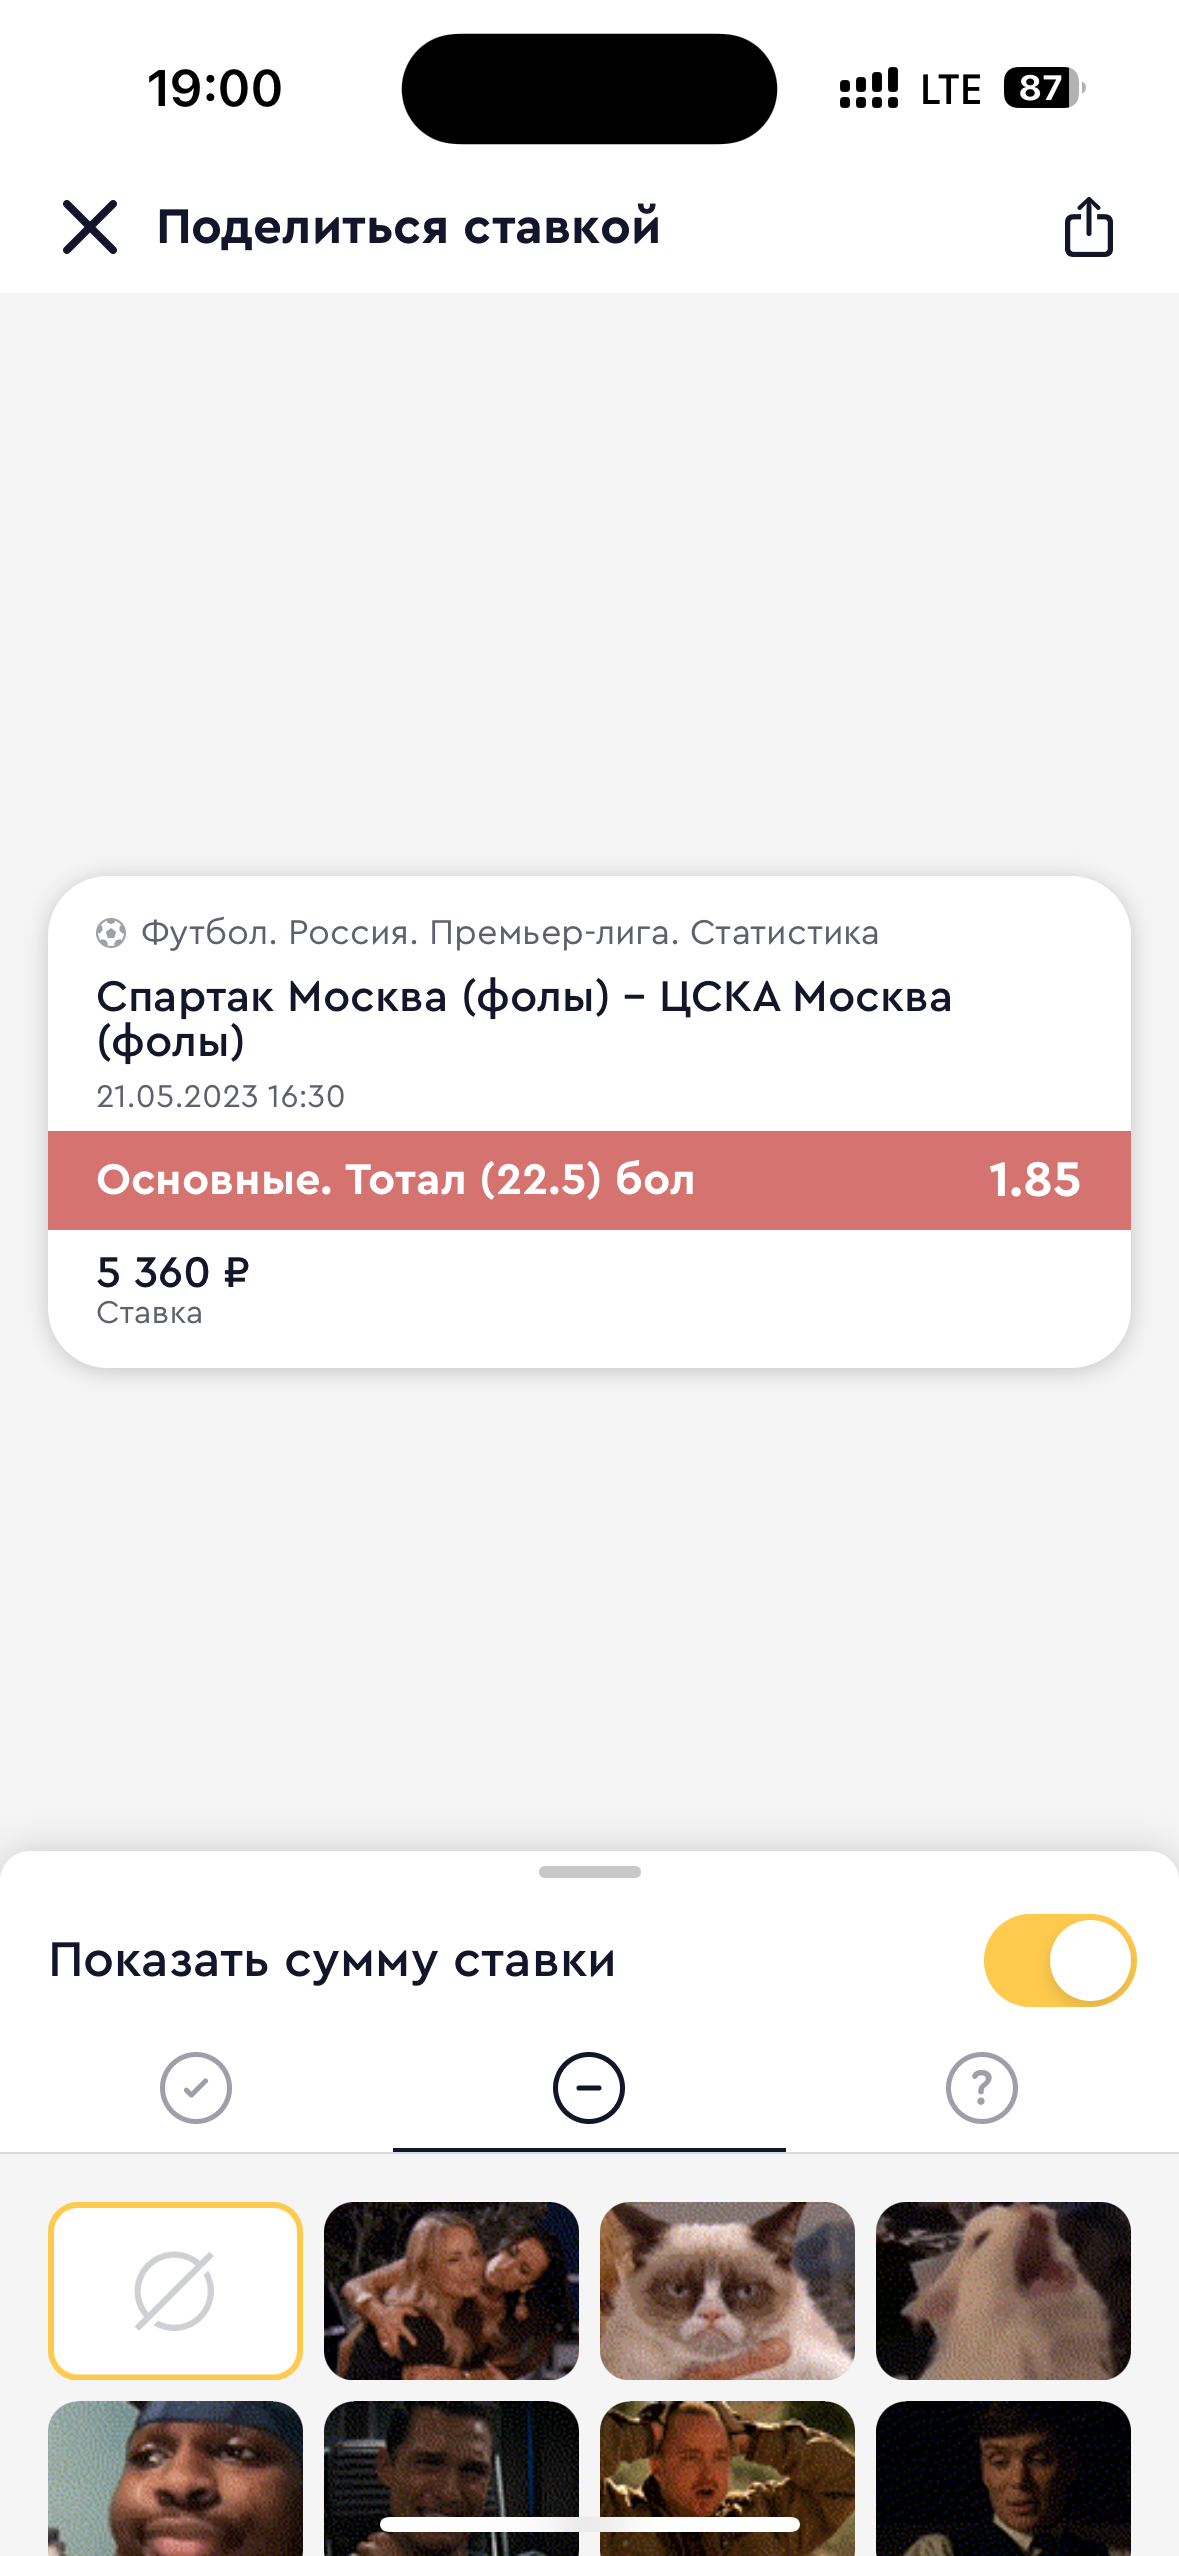Open the question mark status tab
Screen dimensions: 1179x2556
tap(981, 2088)
